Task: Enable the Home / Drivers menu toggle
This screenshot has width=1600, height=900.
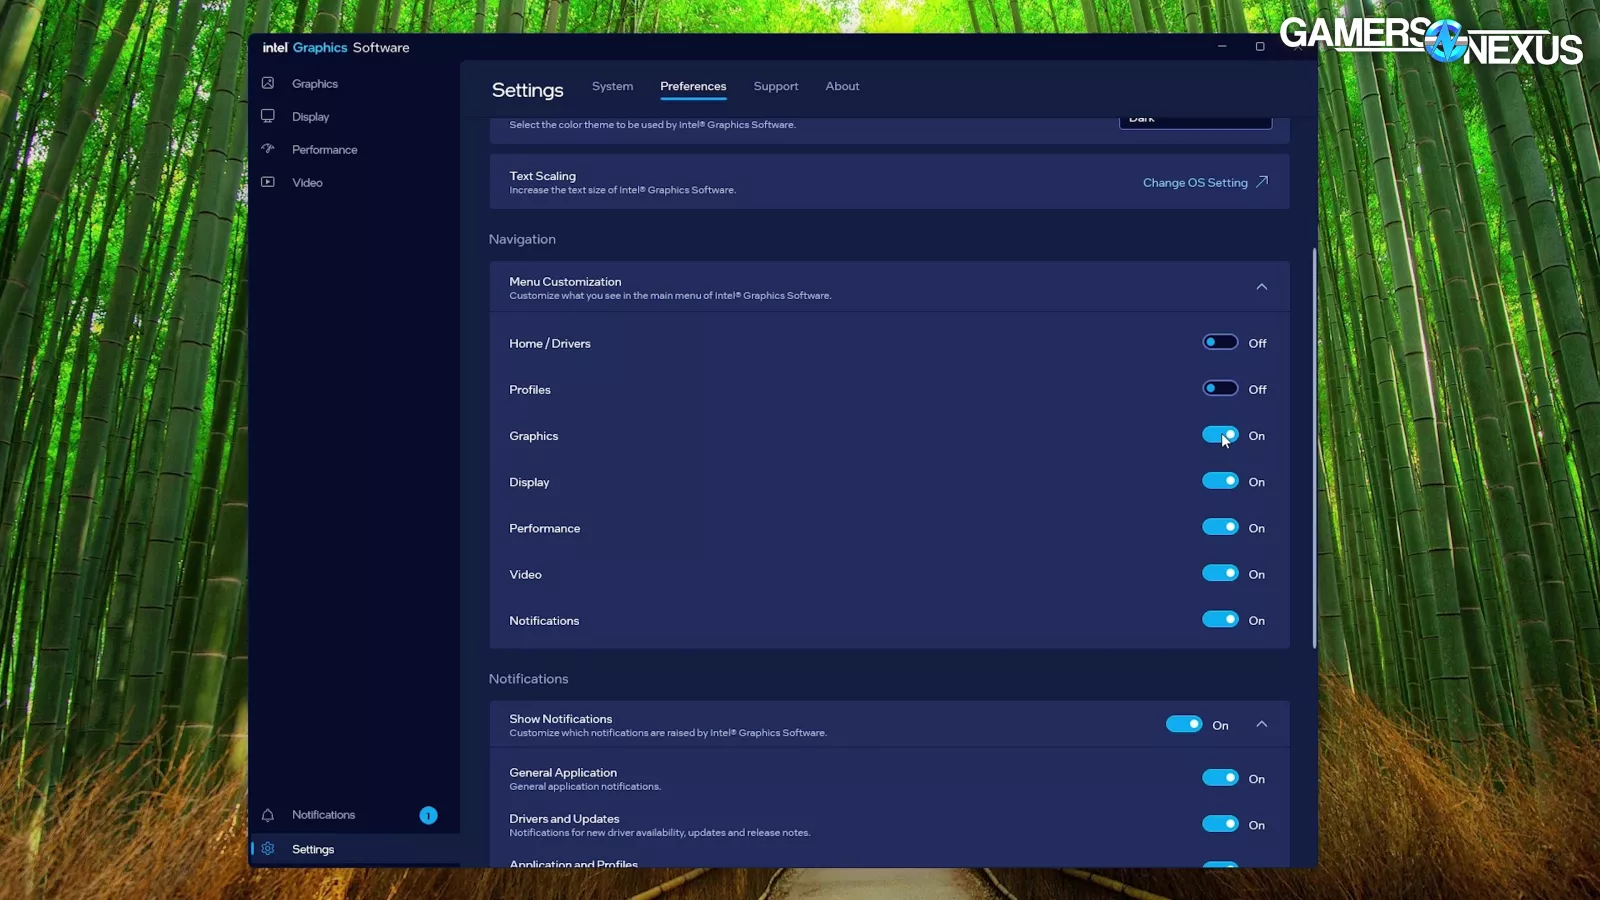Action: [x=1220, y=342]
